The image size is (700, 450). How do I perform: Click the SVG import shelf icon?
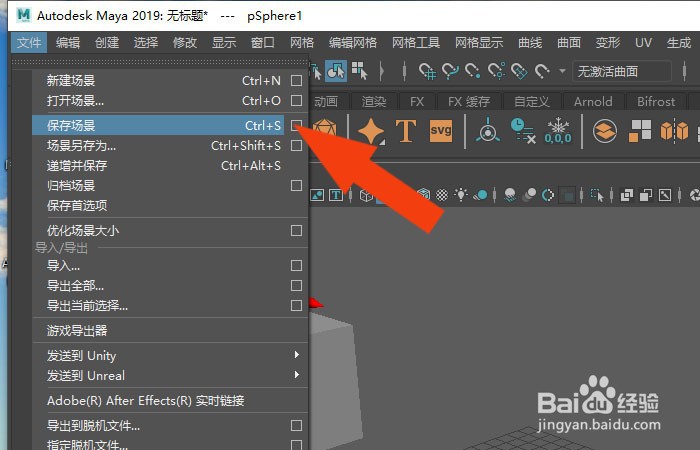point(441,131)
